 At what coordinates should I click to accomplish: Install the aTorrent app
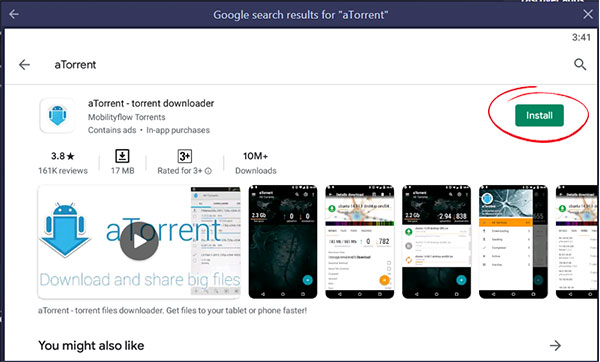pos(539,115)
